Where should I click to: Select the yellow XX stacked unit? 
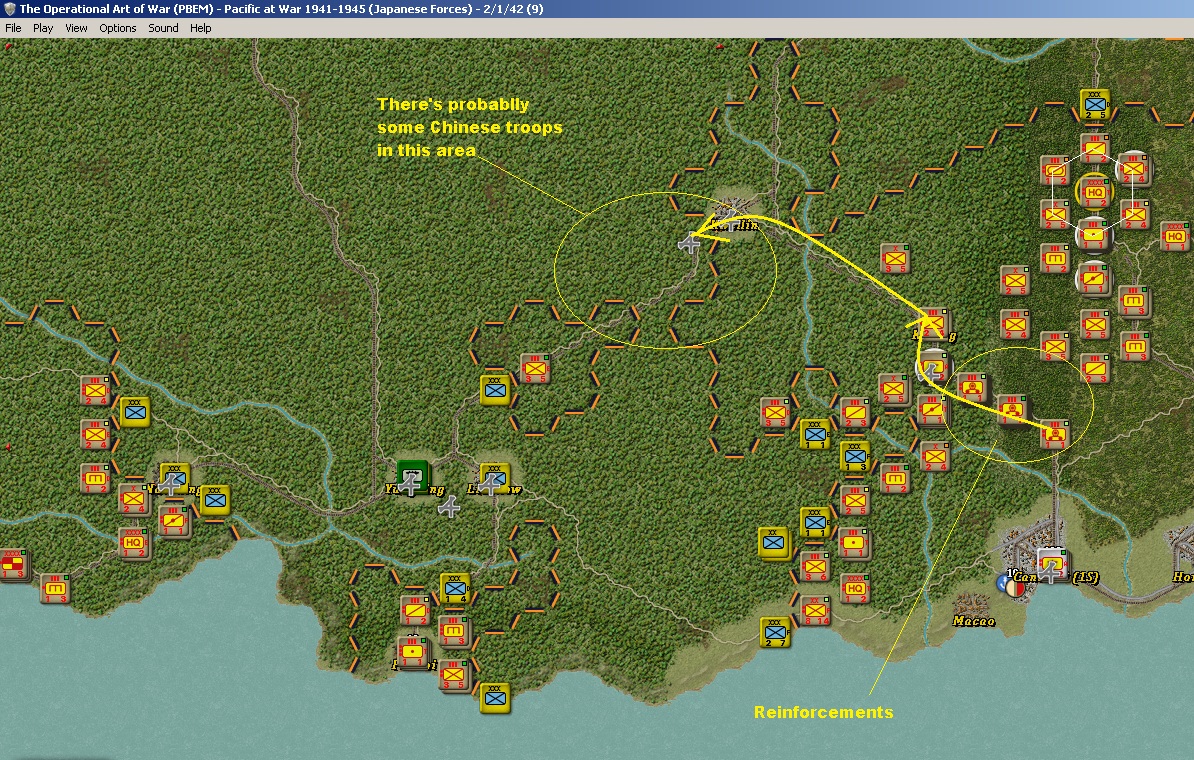click(774, 542)
